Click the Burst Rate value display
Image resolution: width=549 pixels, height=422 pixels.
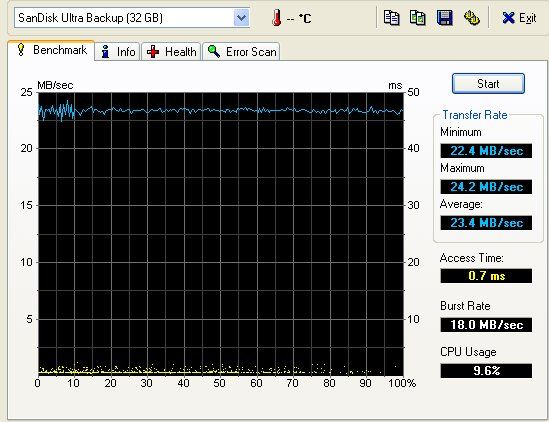(486, 325)
